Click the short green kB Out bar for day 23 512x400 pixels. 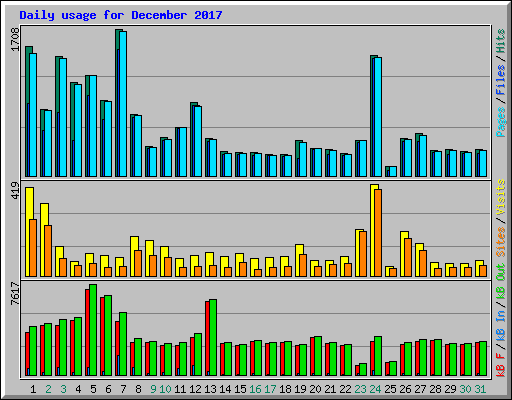363,369
